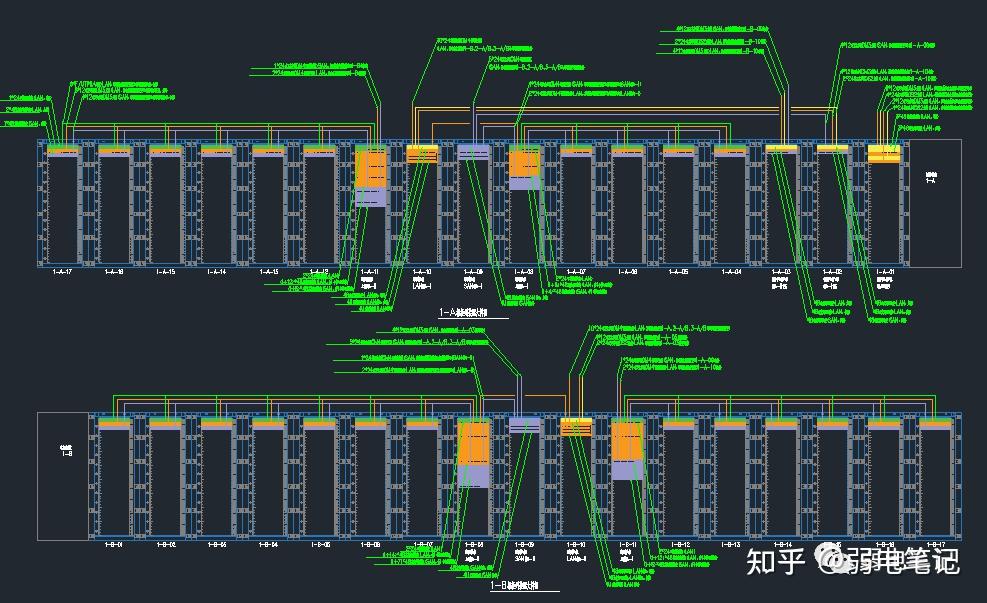Click the underlined 1-B row drawing title
The height and width of the screenshot is (603, 987).
click(x=515, y=585)
